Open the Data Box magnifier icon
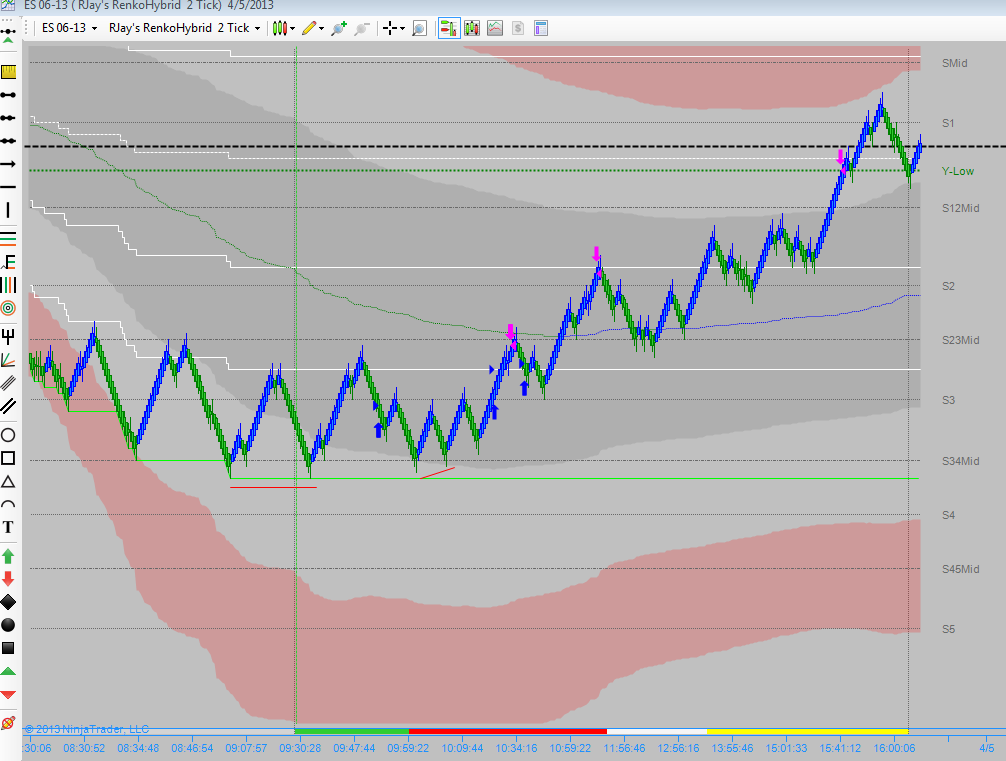 (420, 28)
